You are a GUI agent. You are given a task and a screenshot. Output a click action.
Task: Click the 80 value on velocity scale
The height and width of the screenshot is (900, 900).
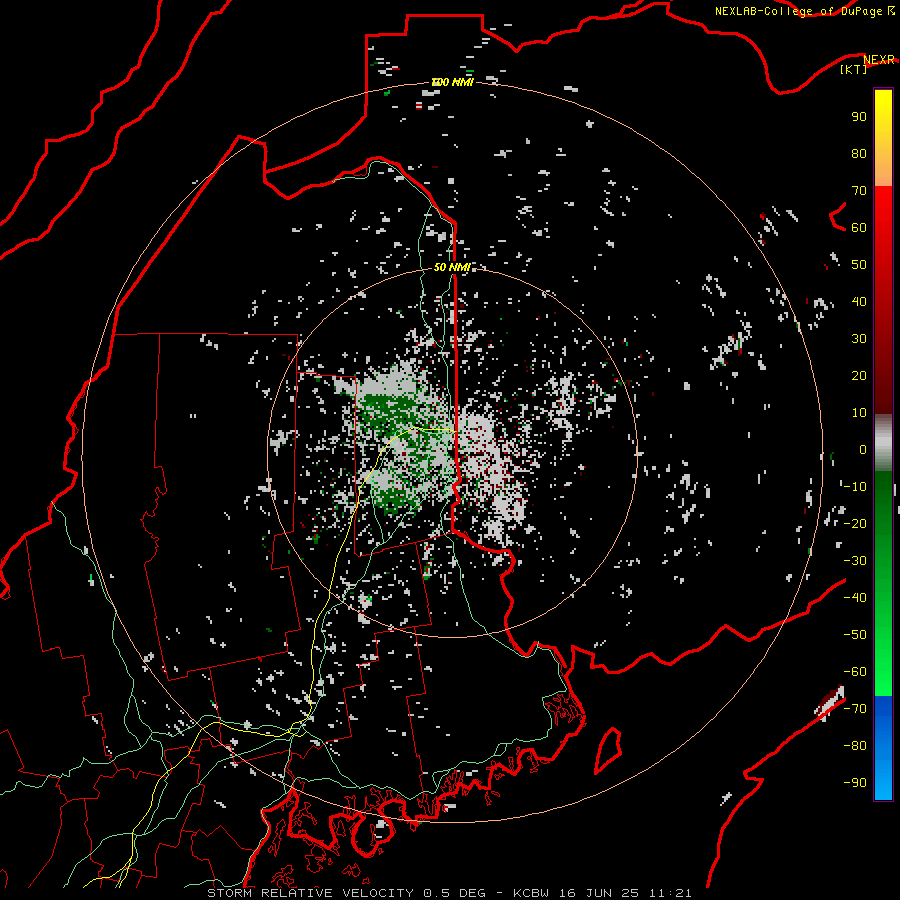click(859, 153)
